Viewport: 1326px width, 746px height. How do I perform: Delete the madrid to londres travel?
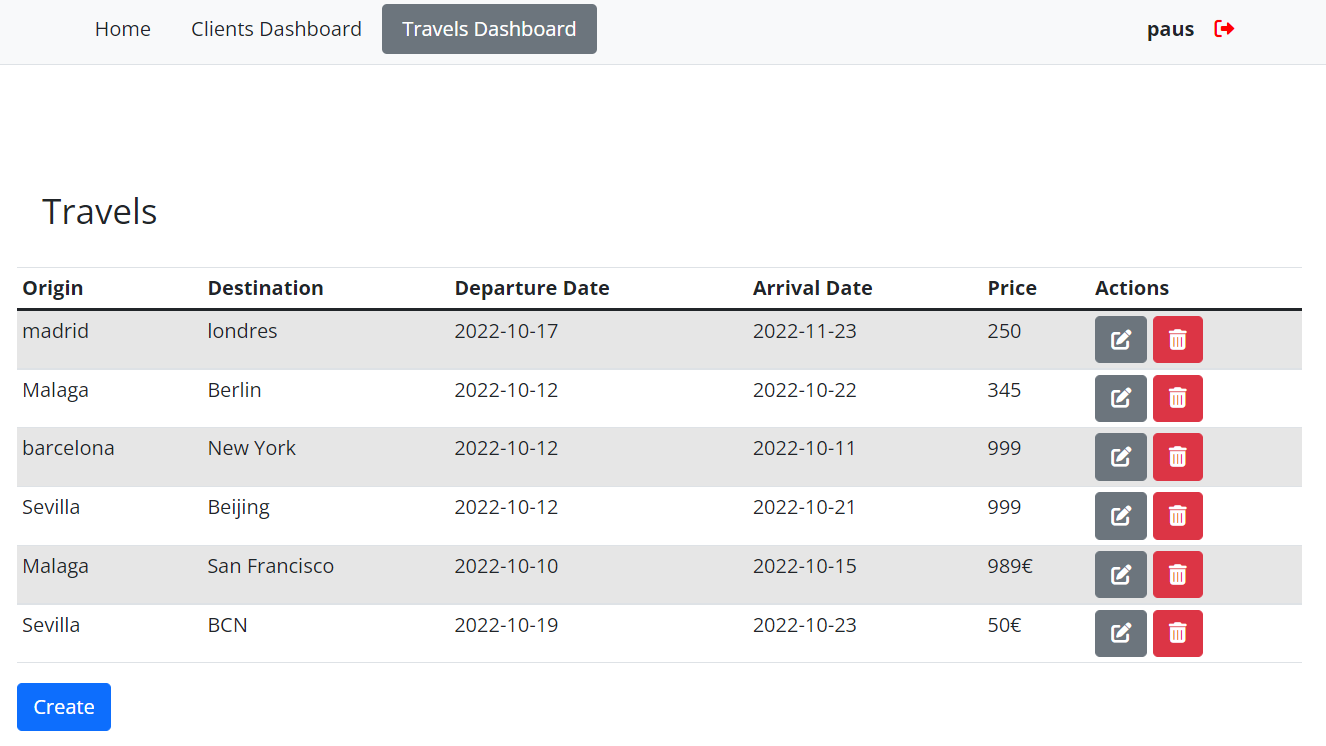(x=1177, y=340)
